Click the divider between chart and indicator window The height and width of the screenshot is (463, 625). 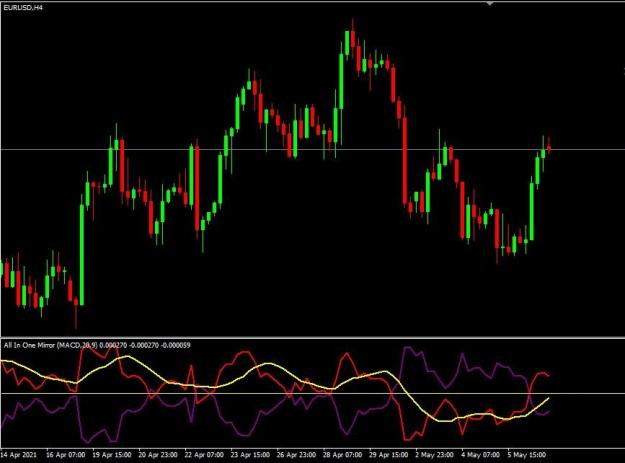[x=312, y=337]
